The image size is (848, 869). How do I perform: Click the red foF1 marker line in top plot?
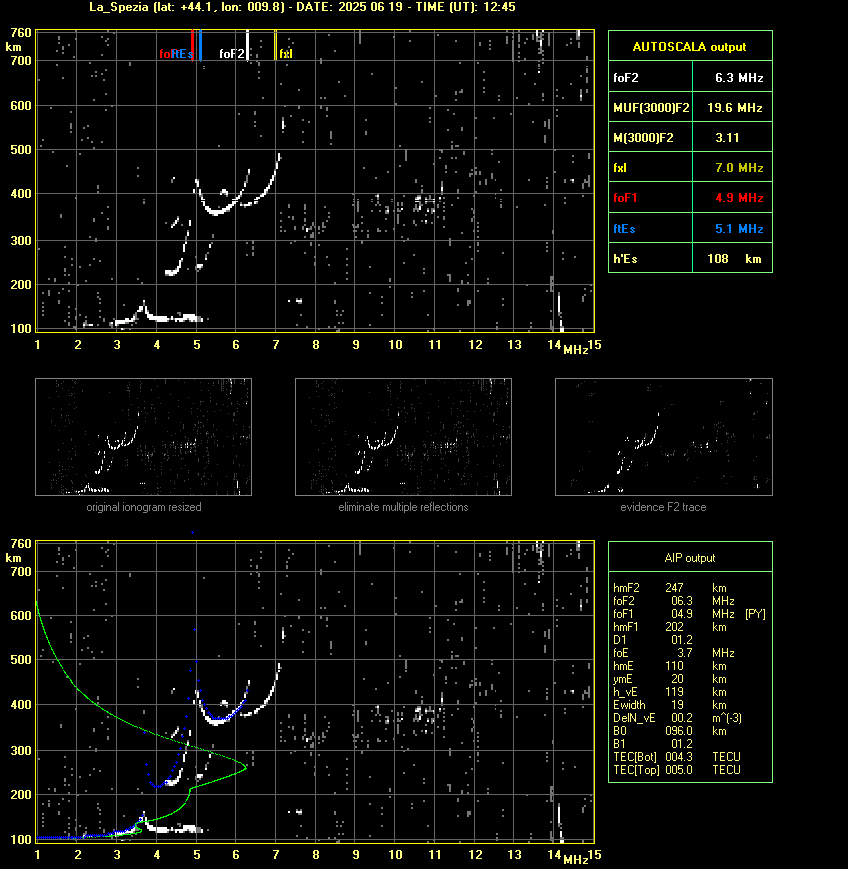pyautogui.click(x=192, y=44)
